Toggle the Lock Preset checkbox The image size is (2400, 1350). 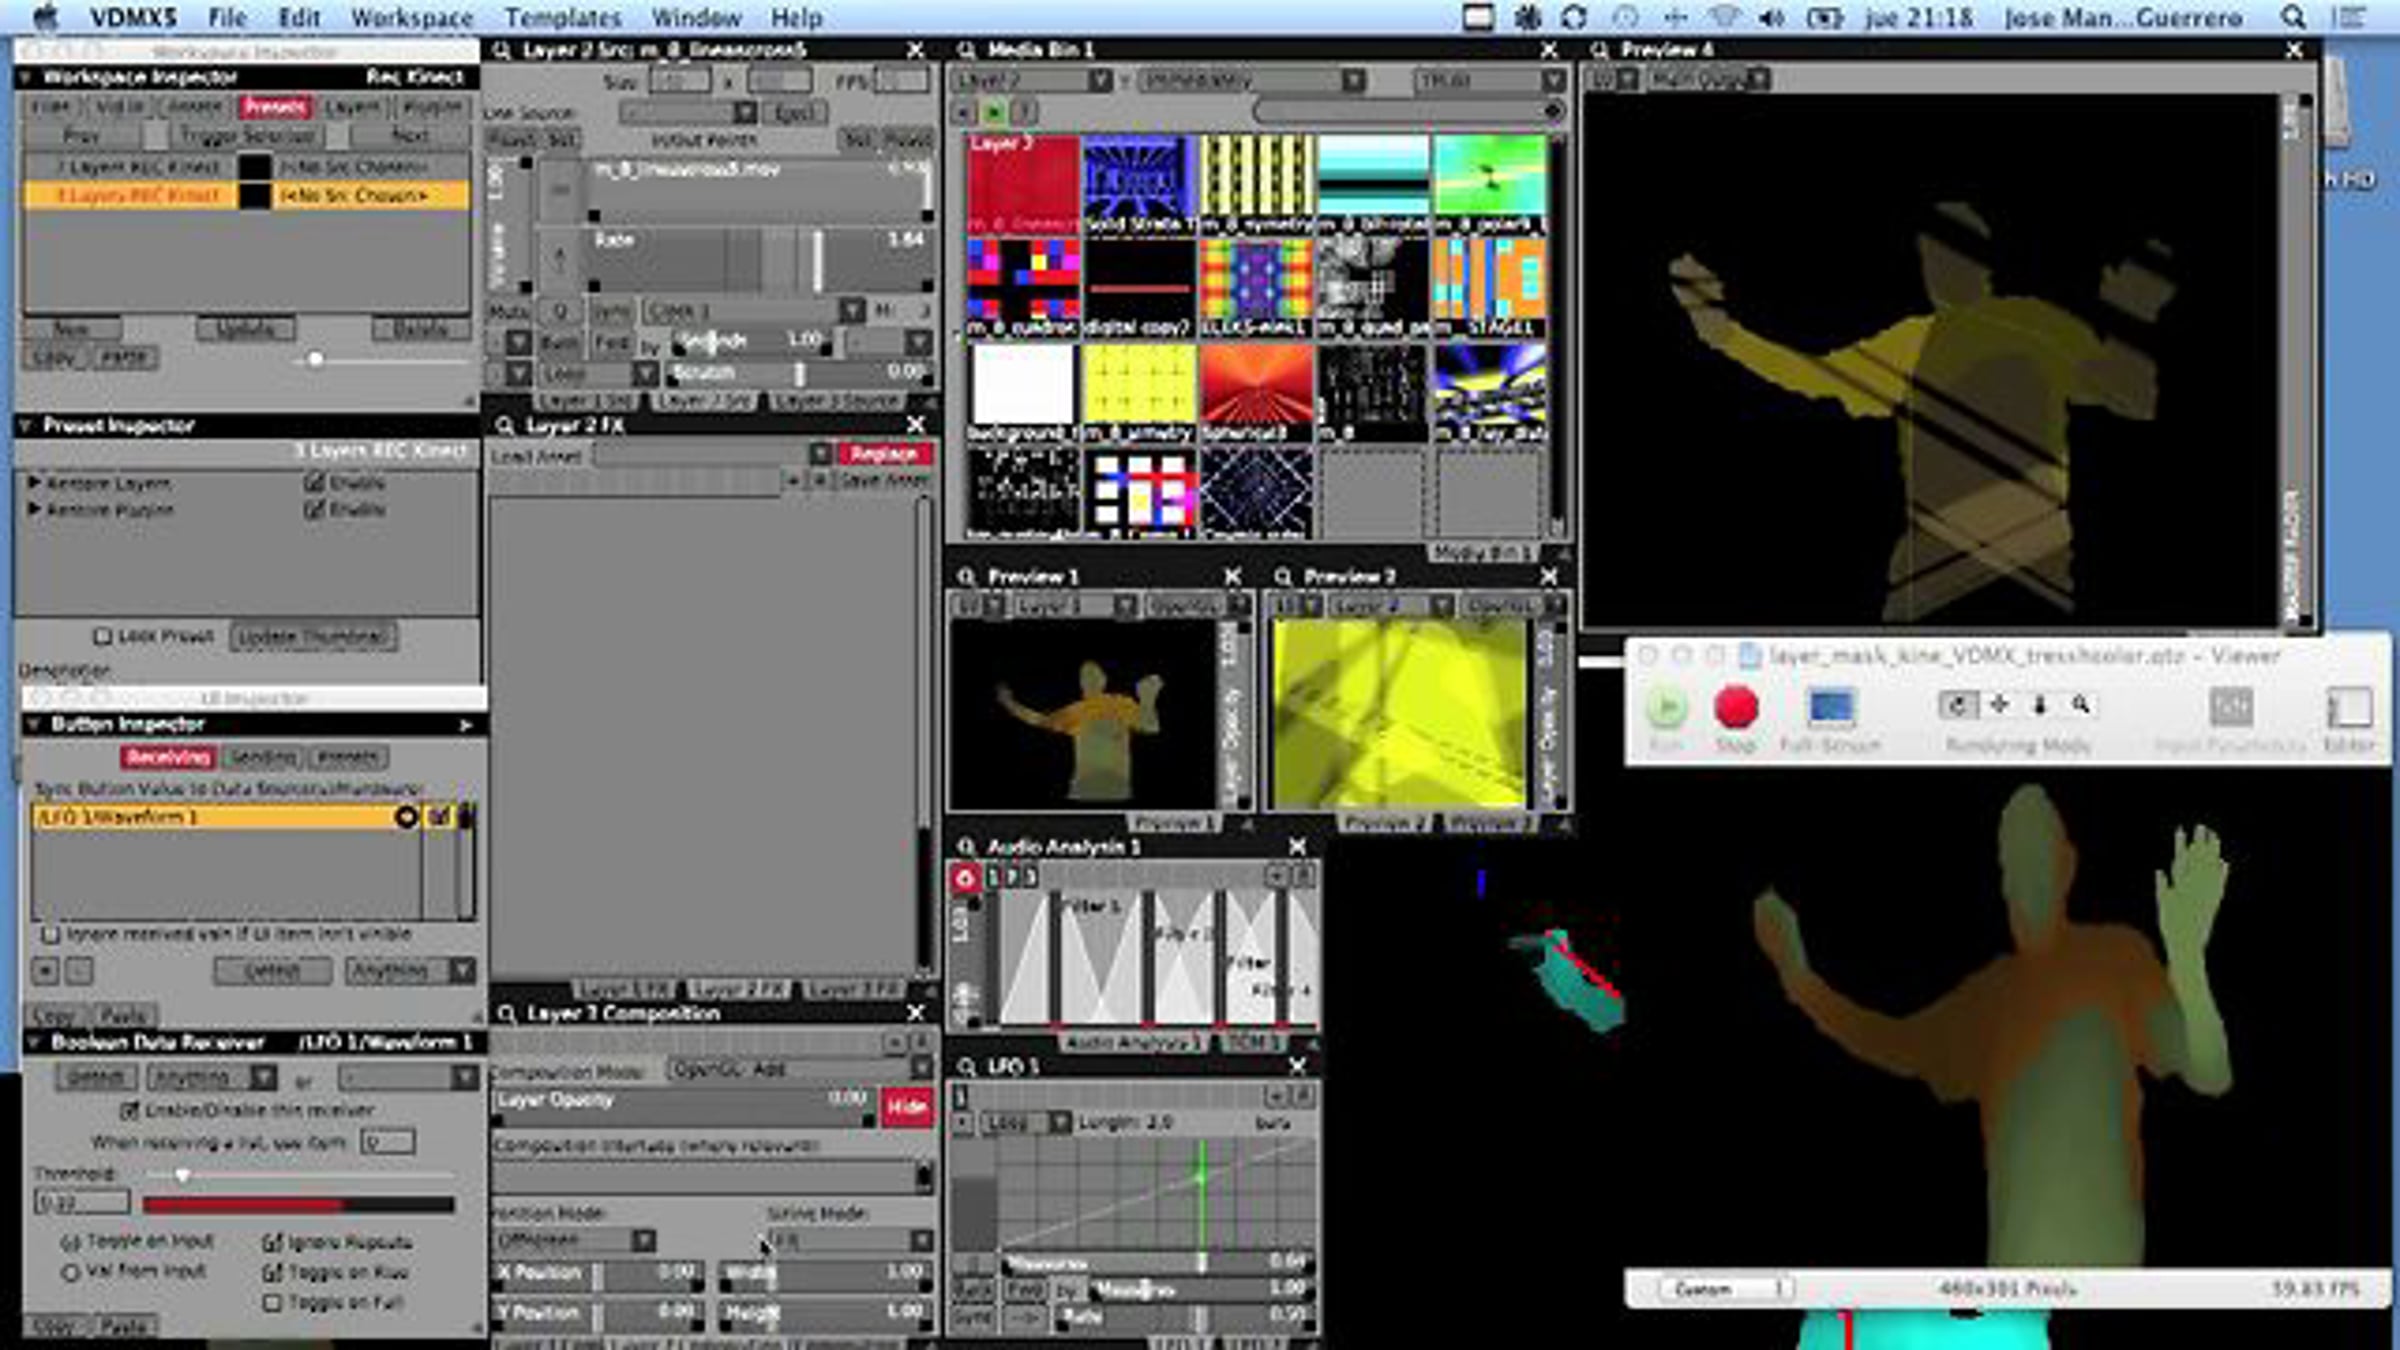coord(102,636)
